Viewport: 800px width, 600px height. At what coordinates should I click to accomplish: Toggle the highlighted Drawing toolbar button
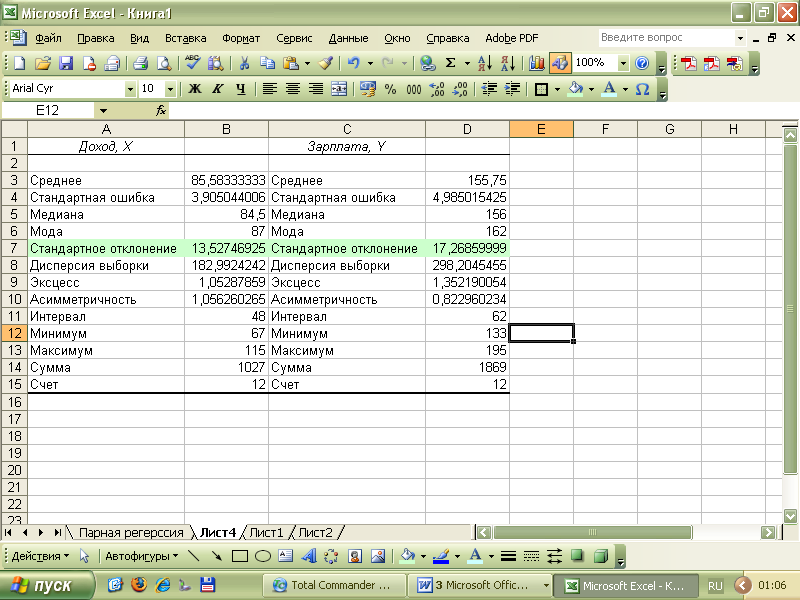[x=560, y=63]
